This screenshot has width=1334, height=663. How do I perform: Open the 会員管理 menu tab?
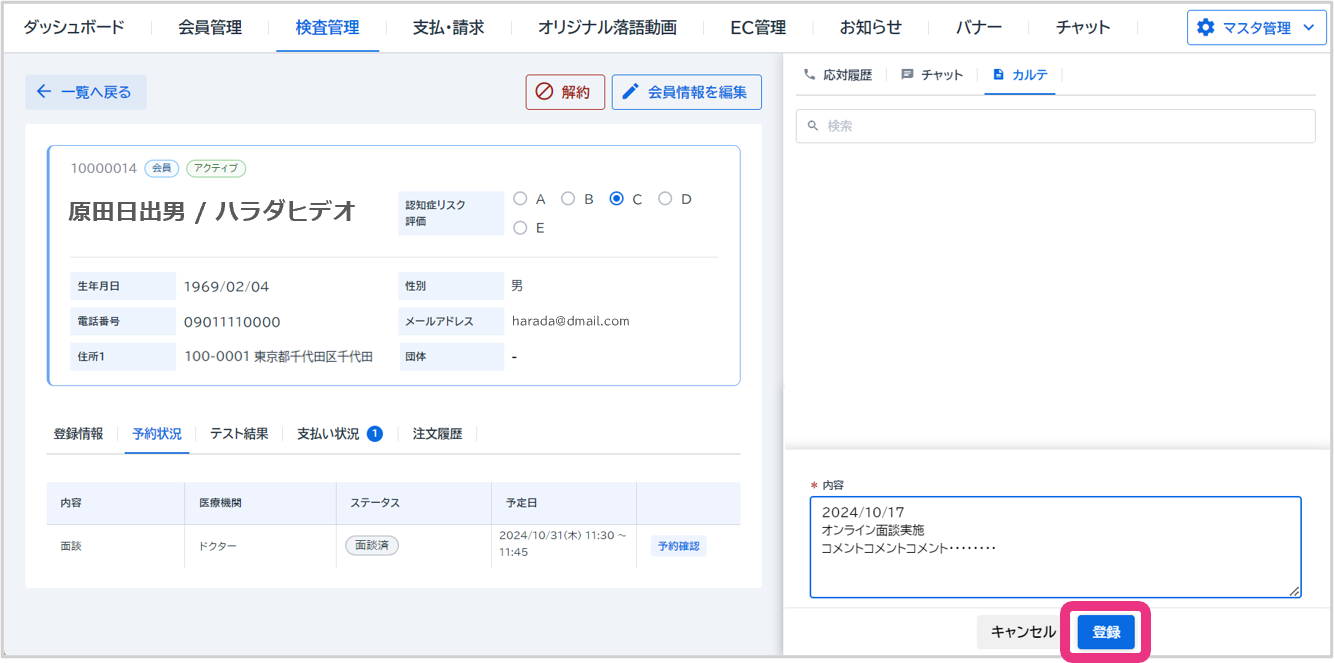tap(210, 27)
